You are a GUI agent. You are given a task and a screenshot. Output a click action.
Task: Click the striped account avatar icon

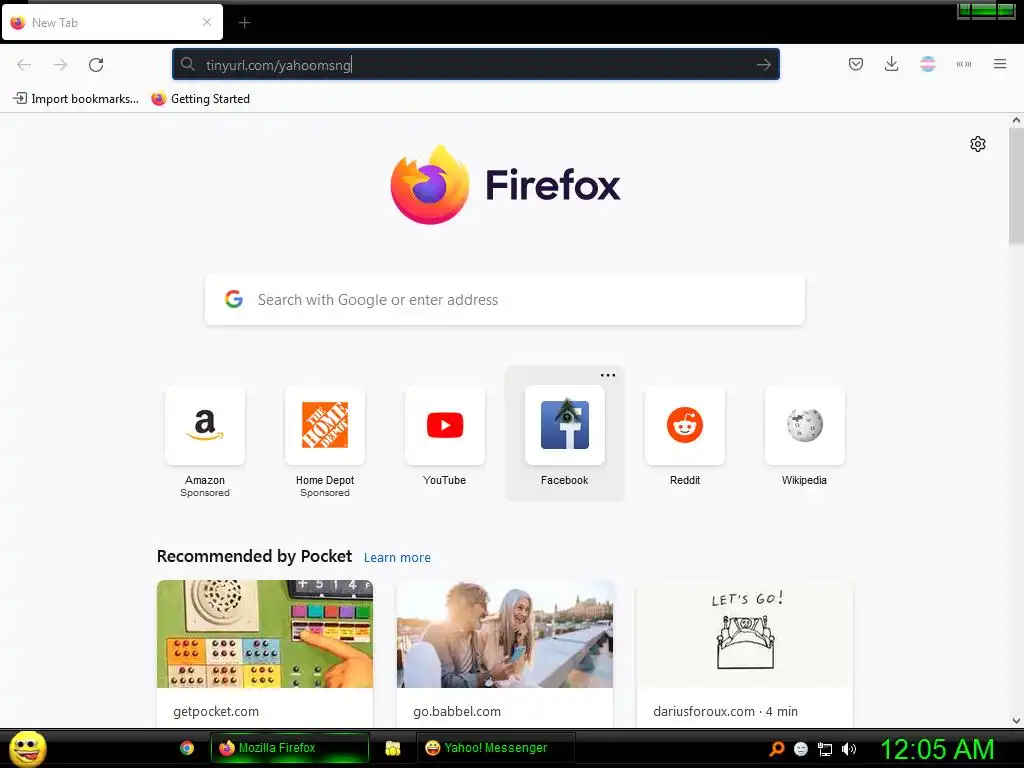tap(927, 64)
